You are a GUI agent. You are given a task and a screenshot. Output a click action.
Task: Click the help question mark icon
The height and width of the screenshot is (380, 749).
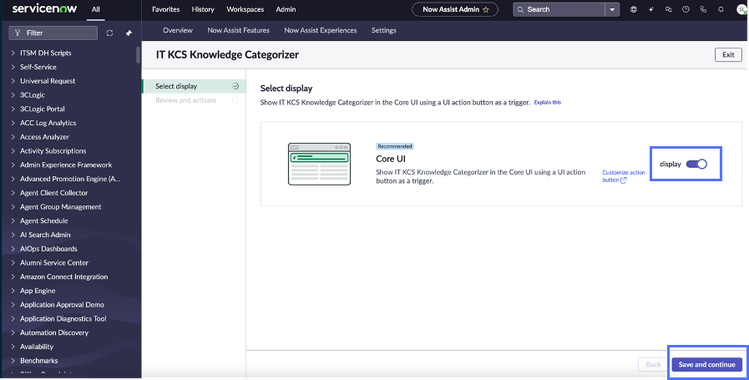click(x=685, y=10)
